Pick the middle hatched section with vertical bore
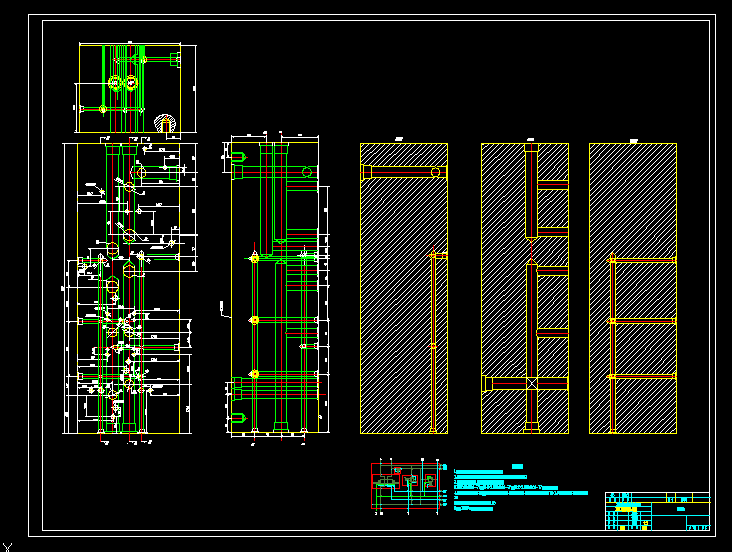The width and height of the screenshot is (732, 552). (x=525, y=288)
